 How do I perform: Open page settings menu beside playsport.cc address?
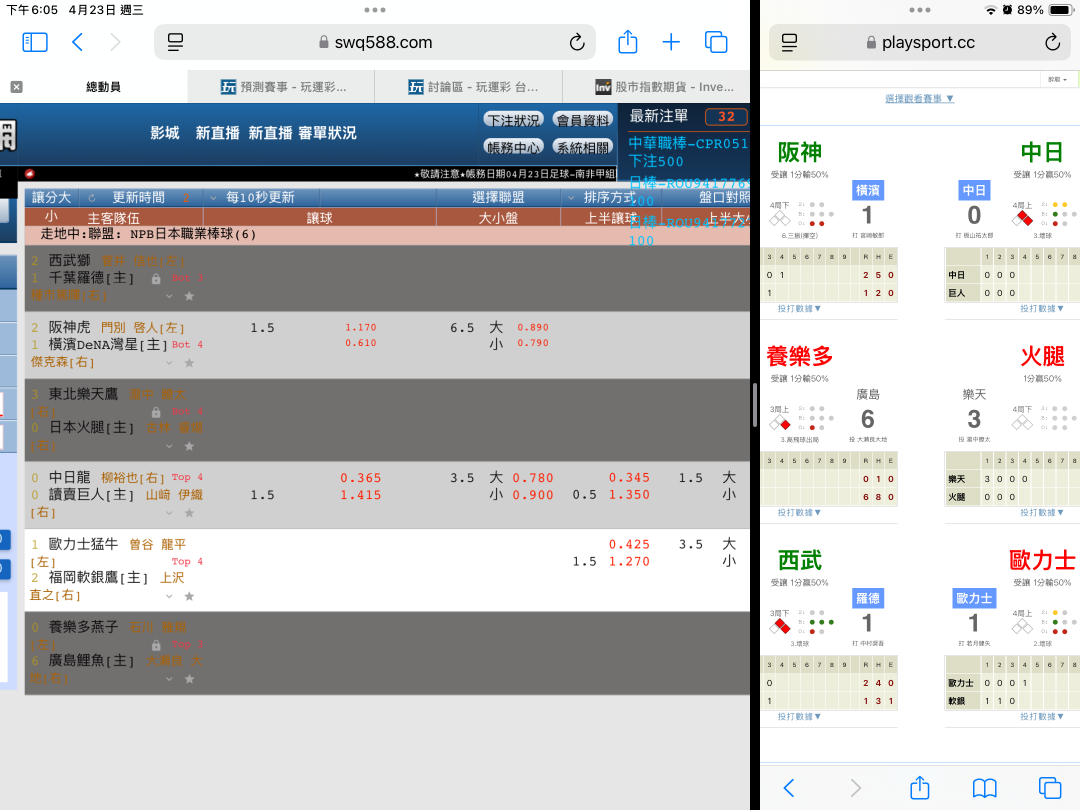(790, 43)
